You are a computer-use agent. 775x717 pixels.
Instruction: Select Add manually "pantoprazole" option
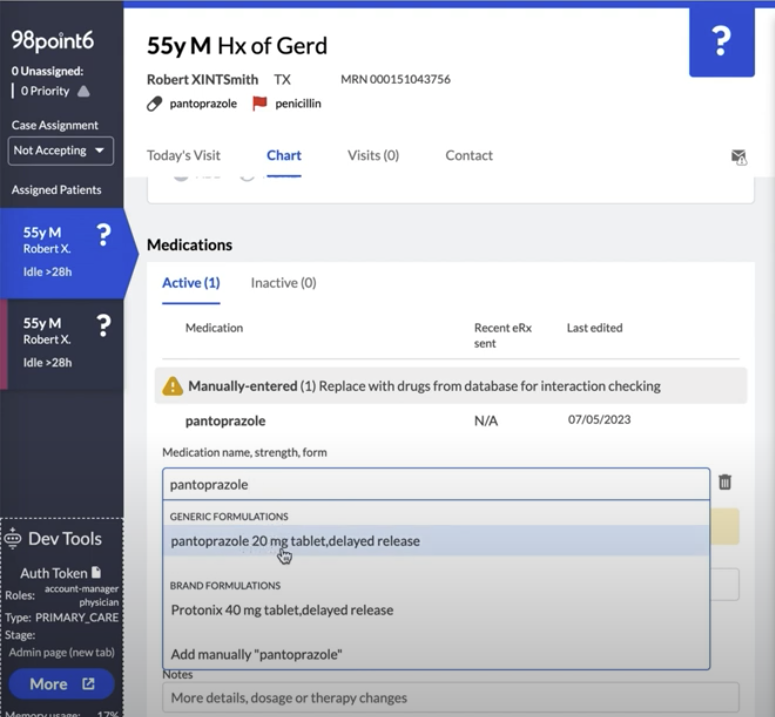coord(436,654)
